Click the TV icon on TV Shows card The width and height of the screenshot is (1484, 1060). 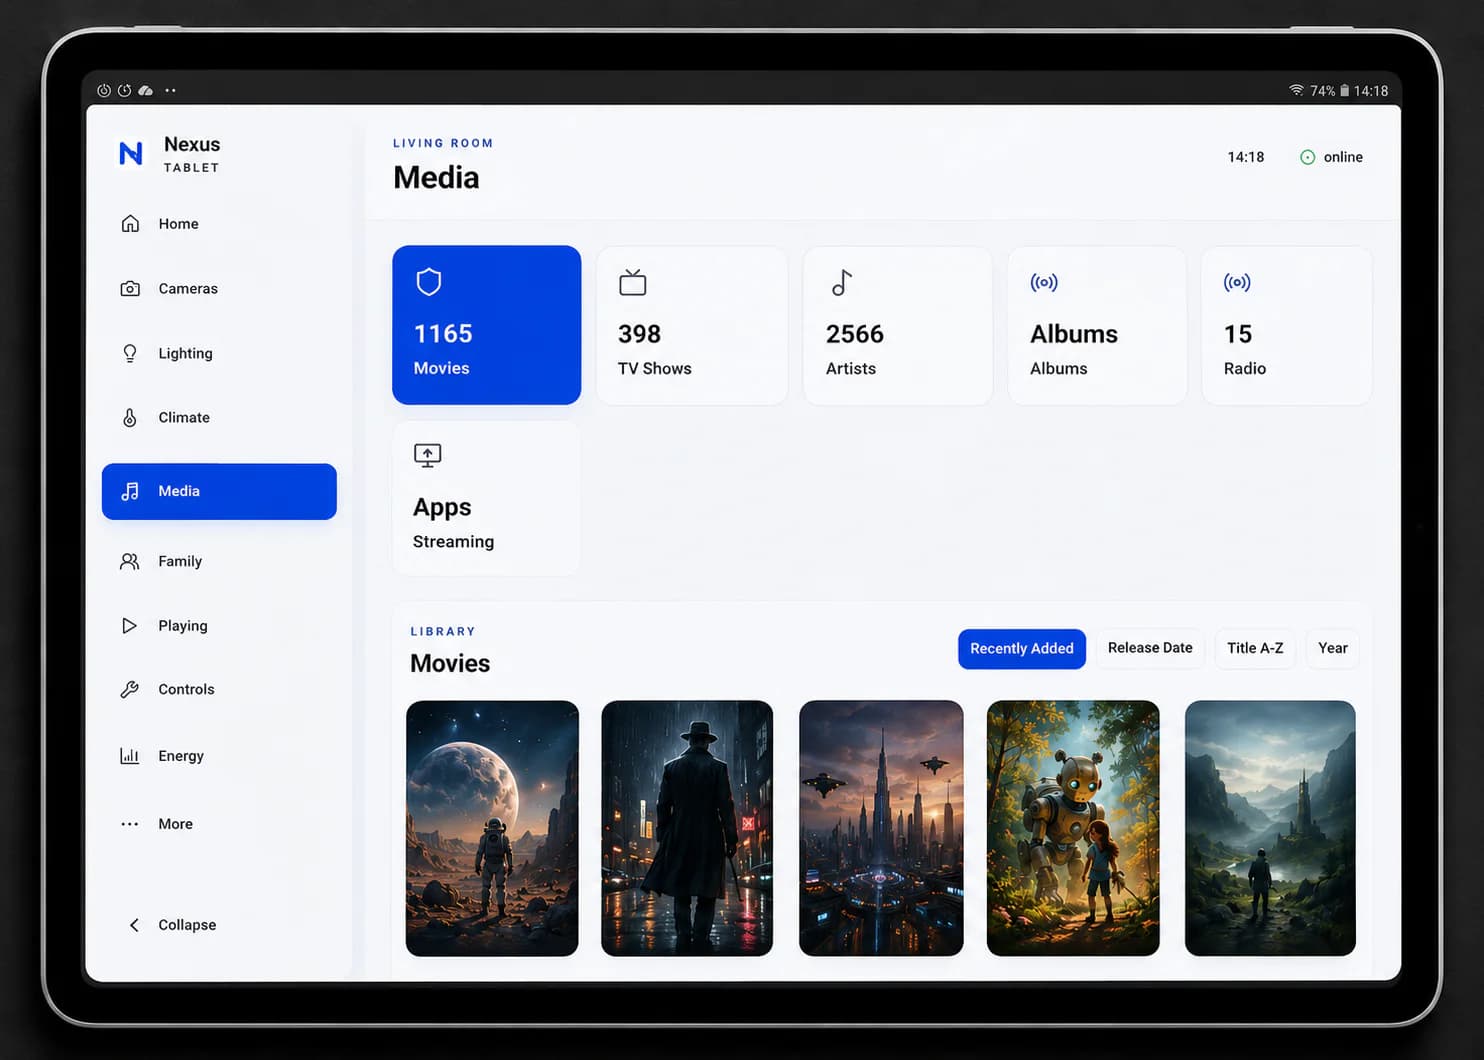633,283
